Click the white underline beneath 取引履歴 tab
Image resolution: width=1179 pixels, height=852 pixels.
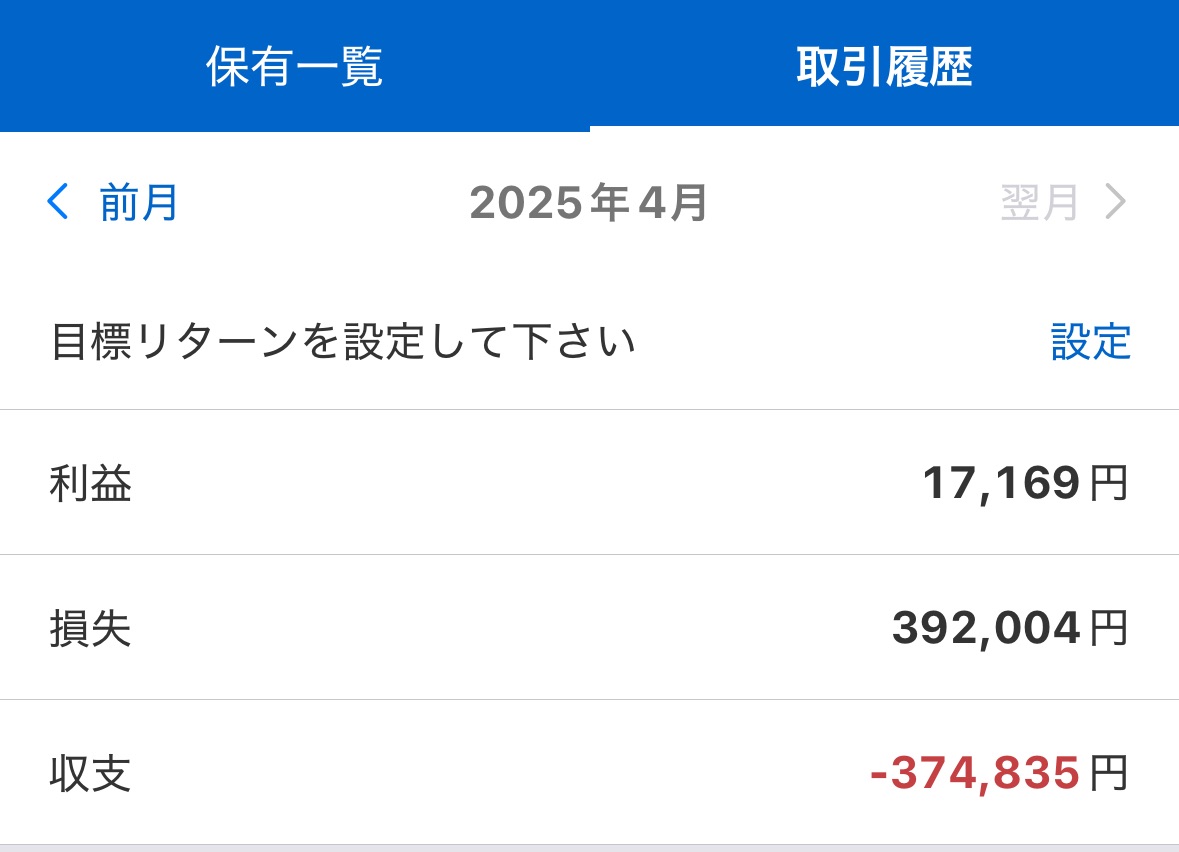pos(884,128)
